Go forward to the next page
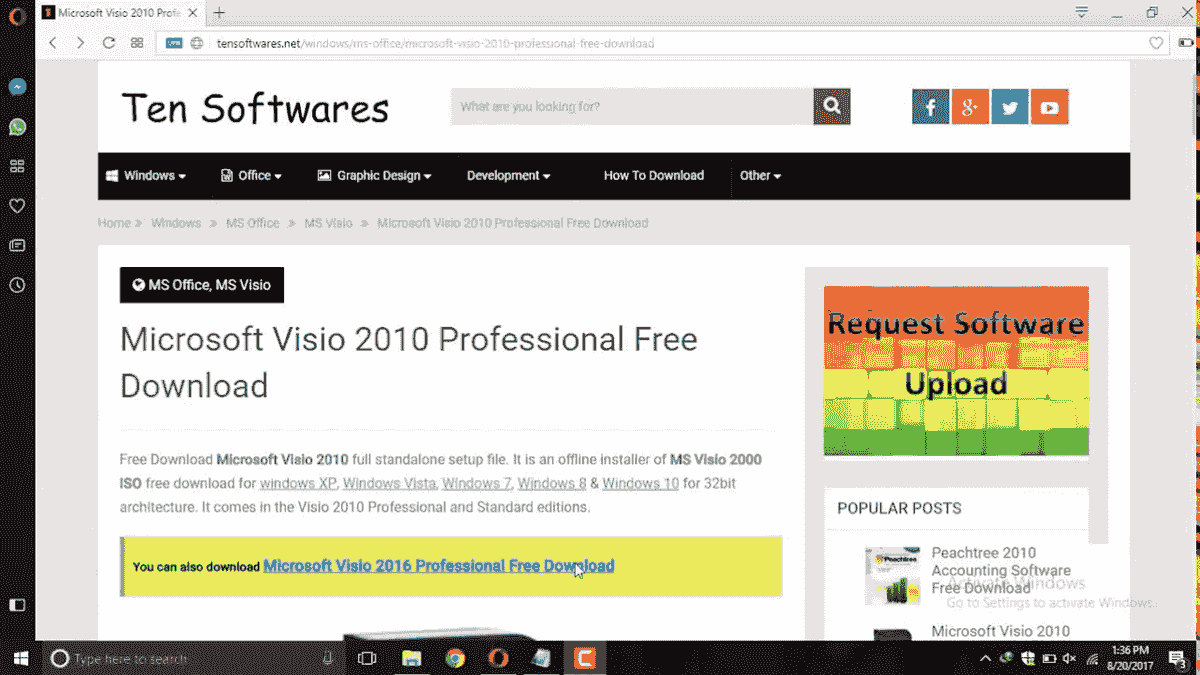The height and width of the screenshot is (675, 1200). 81,43
